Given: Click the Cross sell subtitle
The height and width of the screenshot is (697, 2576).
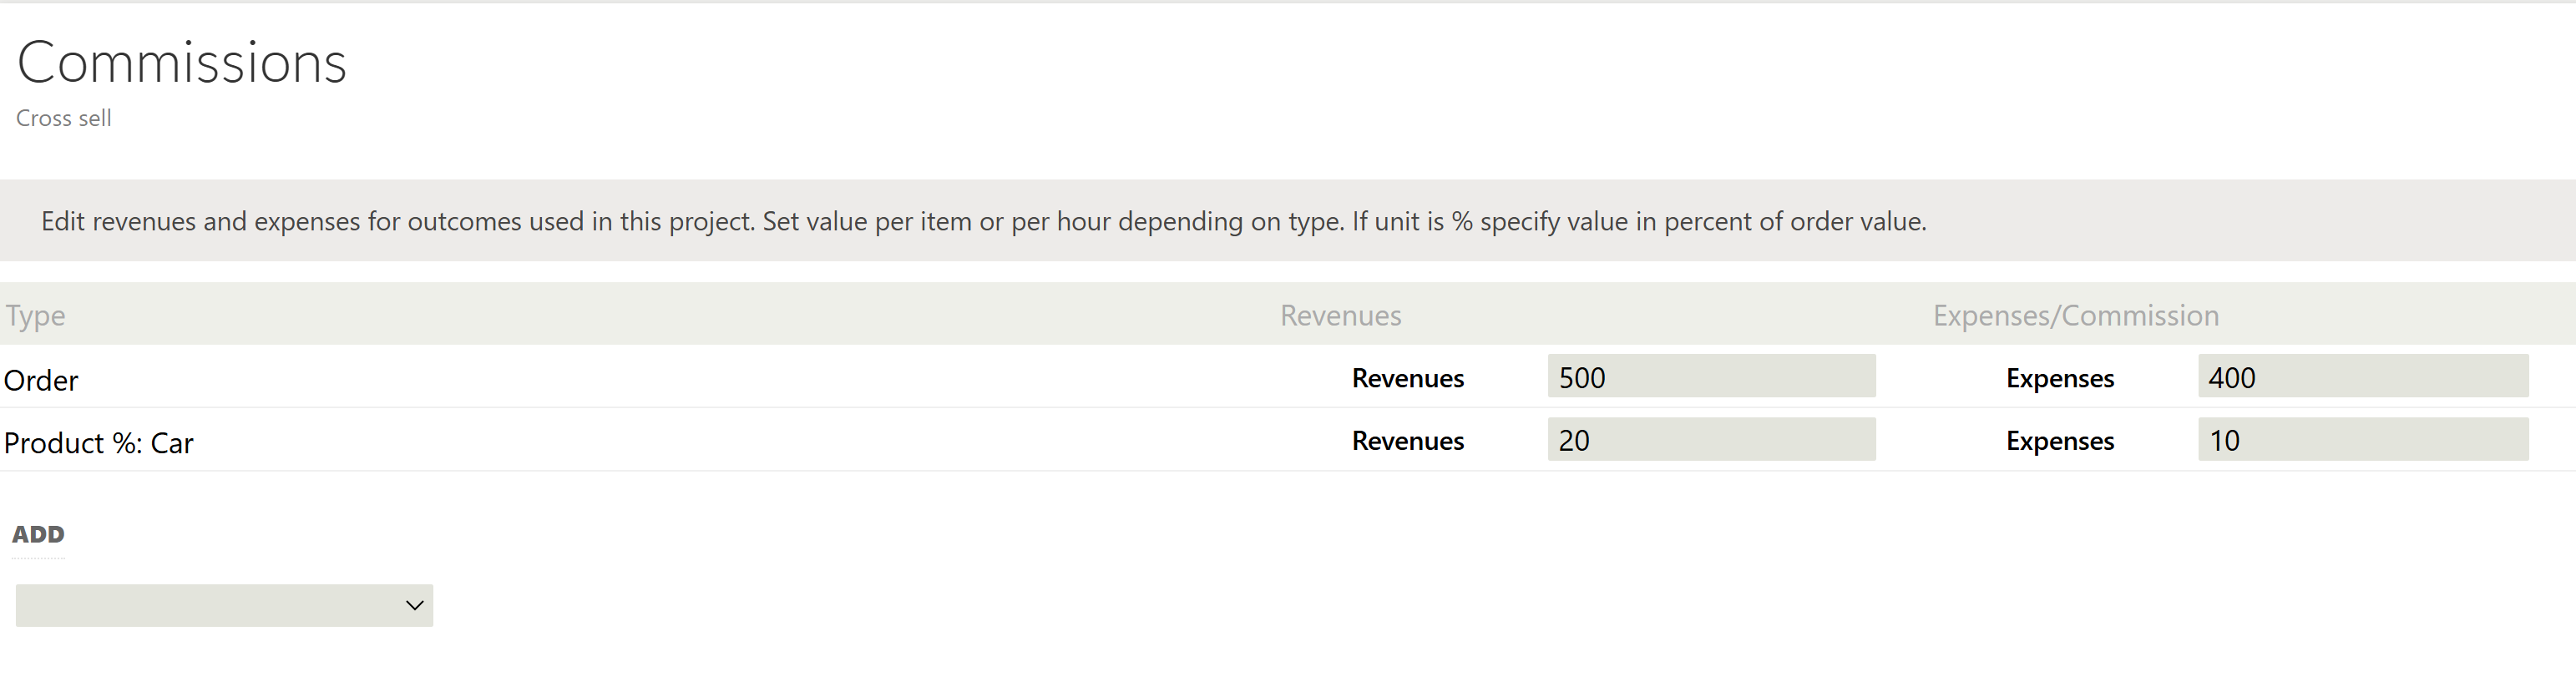Looking at the screenshot, I should click(x=63, y=118).
